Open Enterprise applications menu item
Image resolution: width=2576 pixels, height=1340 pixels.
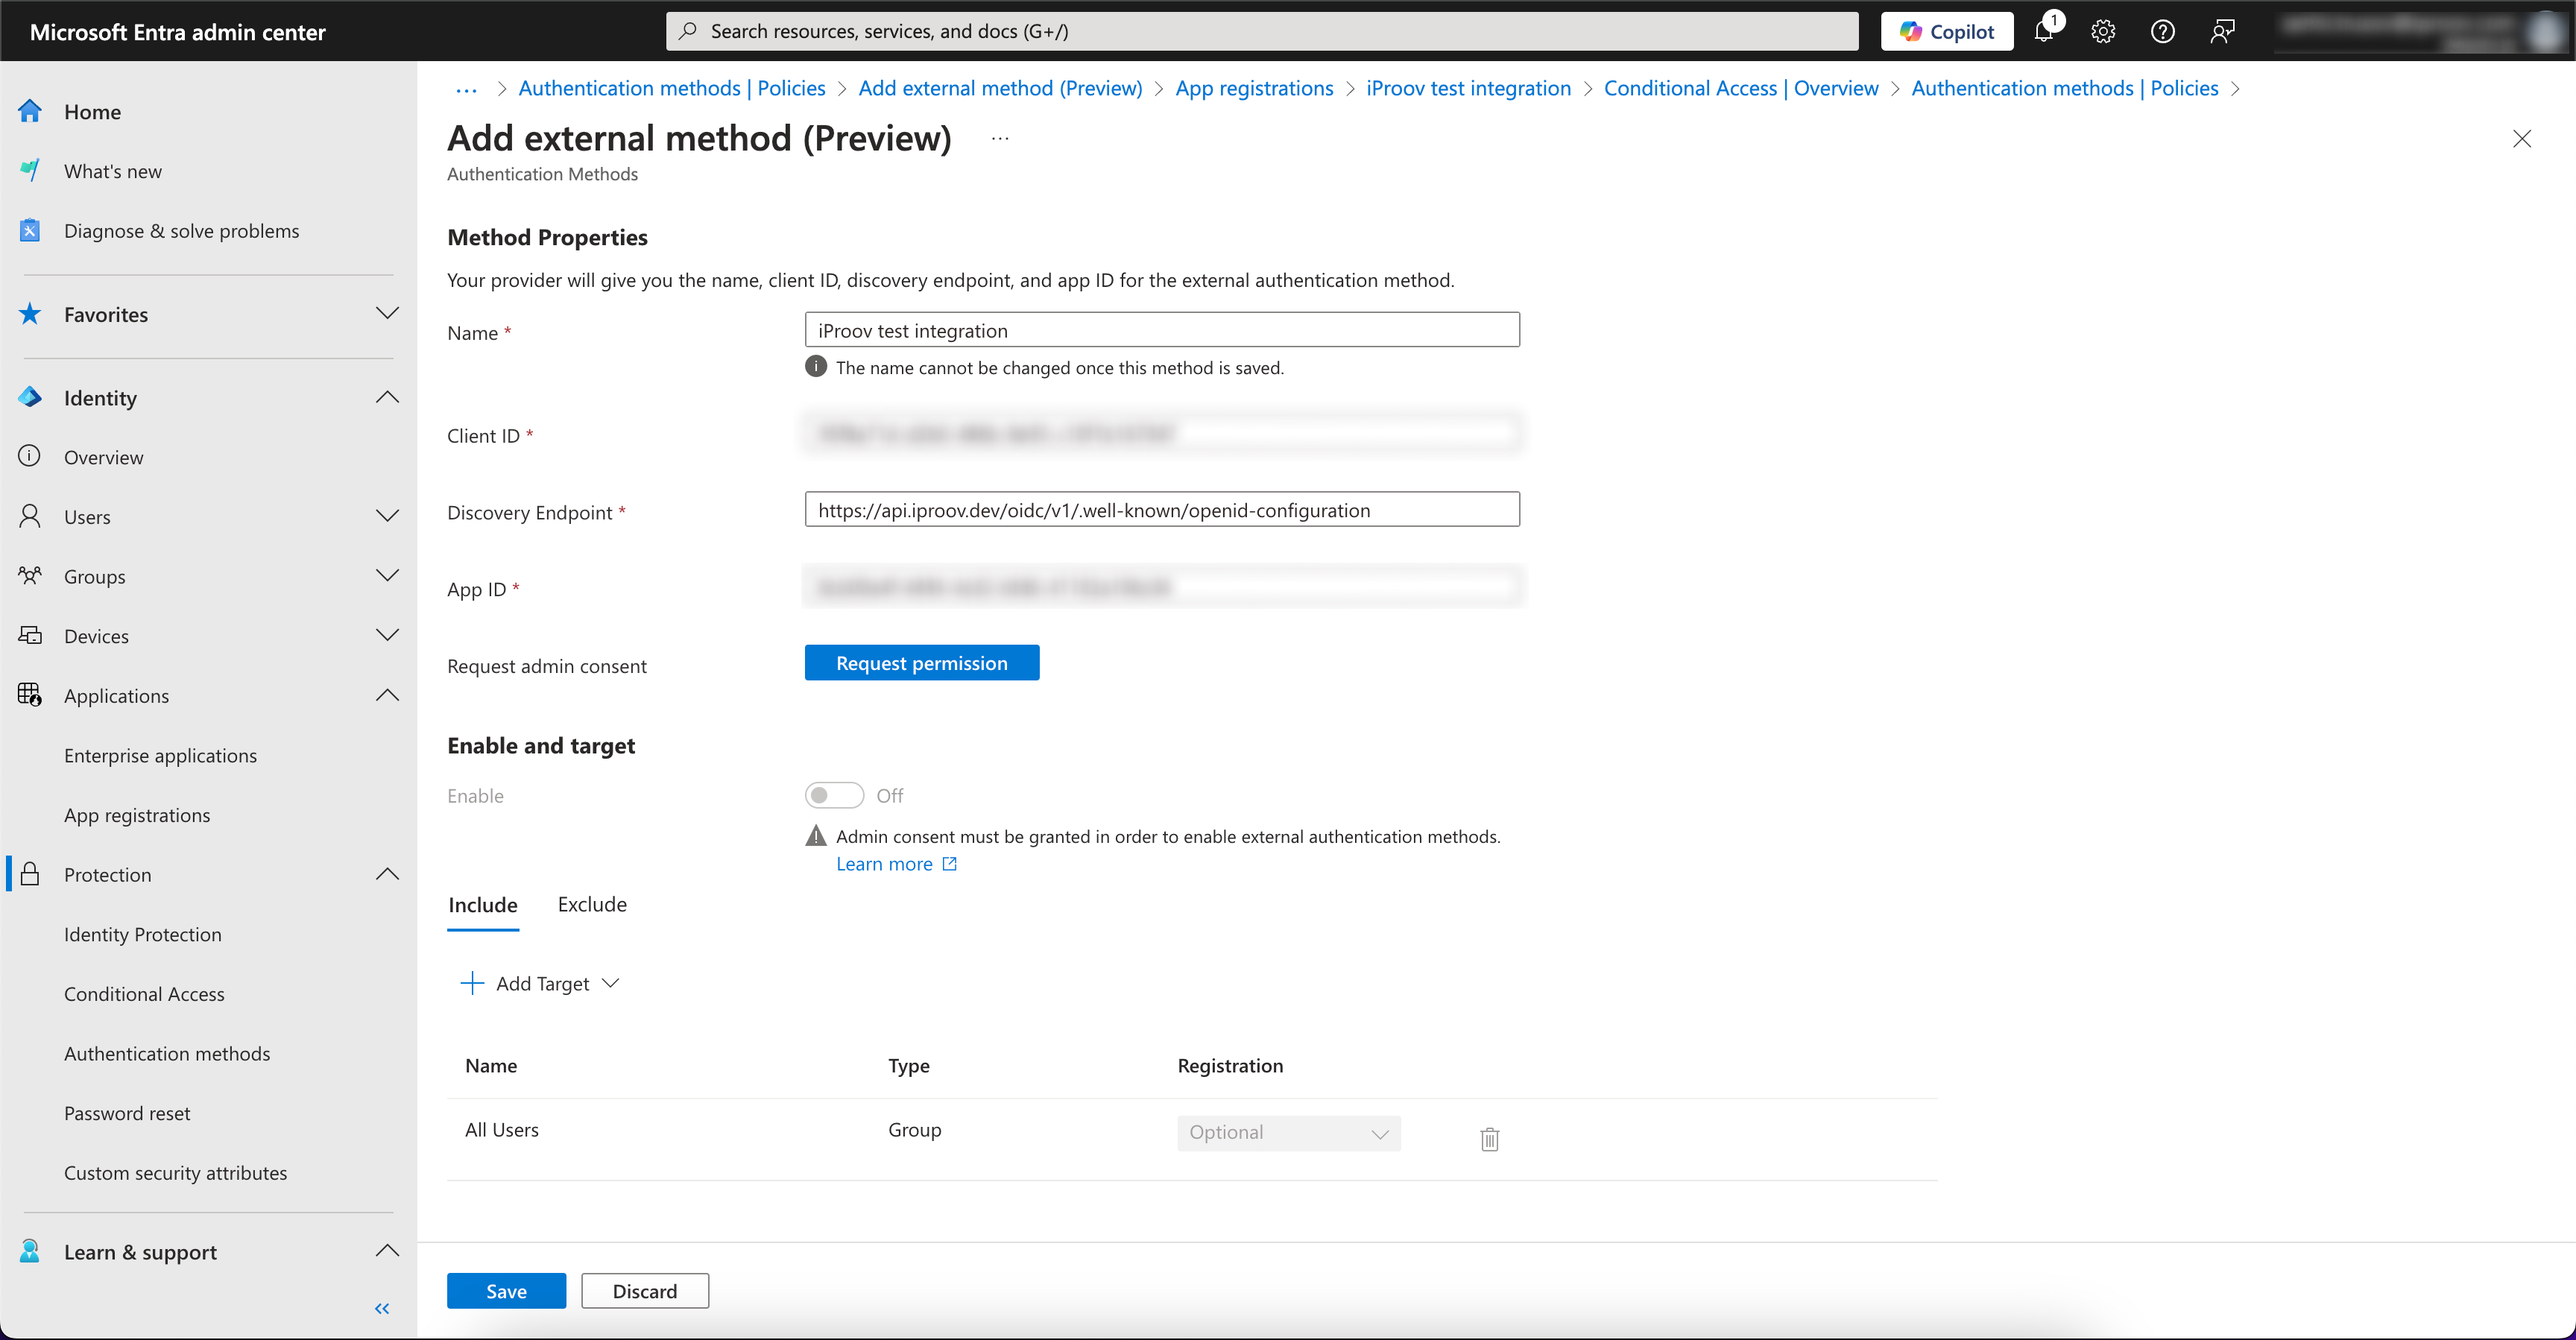[160, 755]
